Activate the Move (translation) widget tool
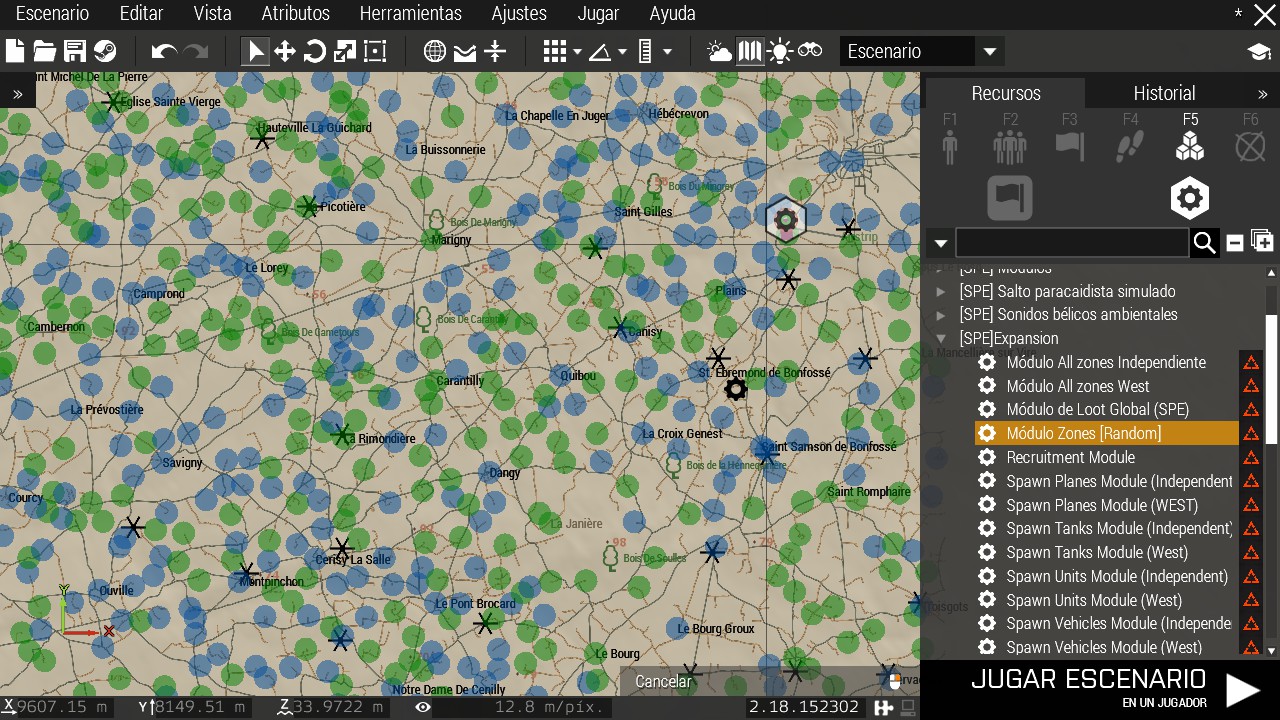1280x720 pixels. (x=285, y=51)
